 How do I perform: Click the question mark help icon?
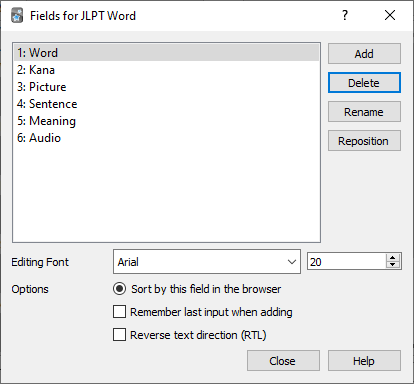(345, 15)
